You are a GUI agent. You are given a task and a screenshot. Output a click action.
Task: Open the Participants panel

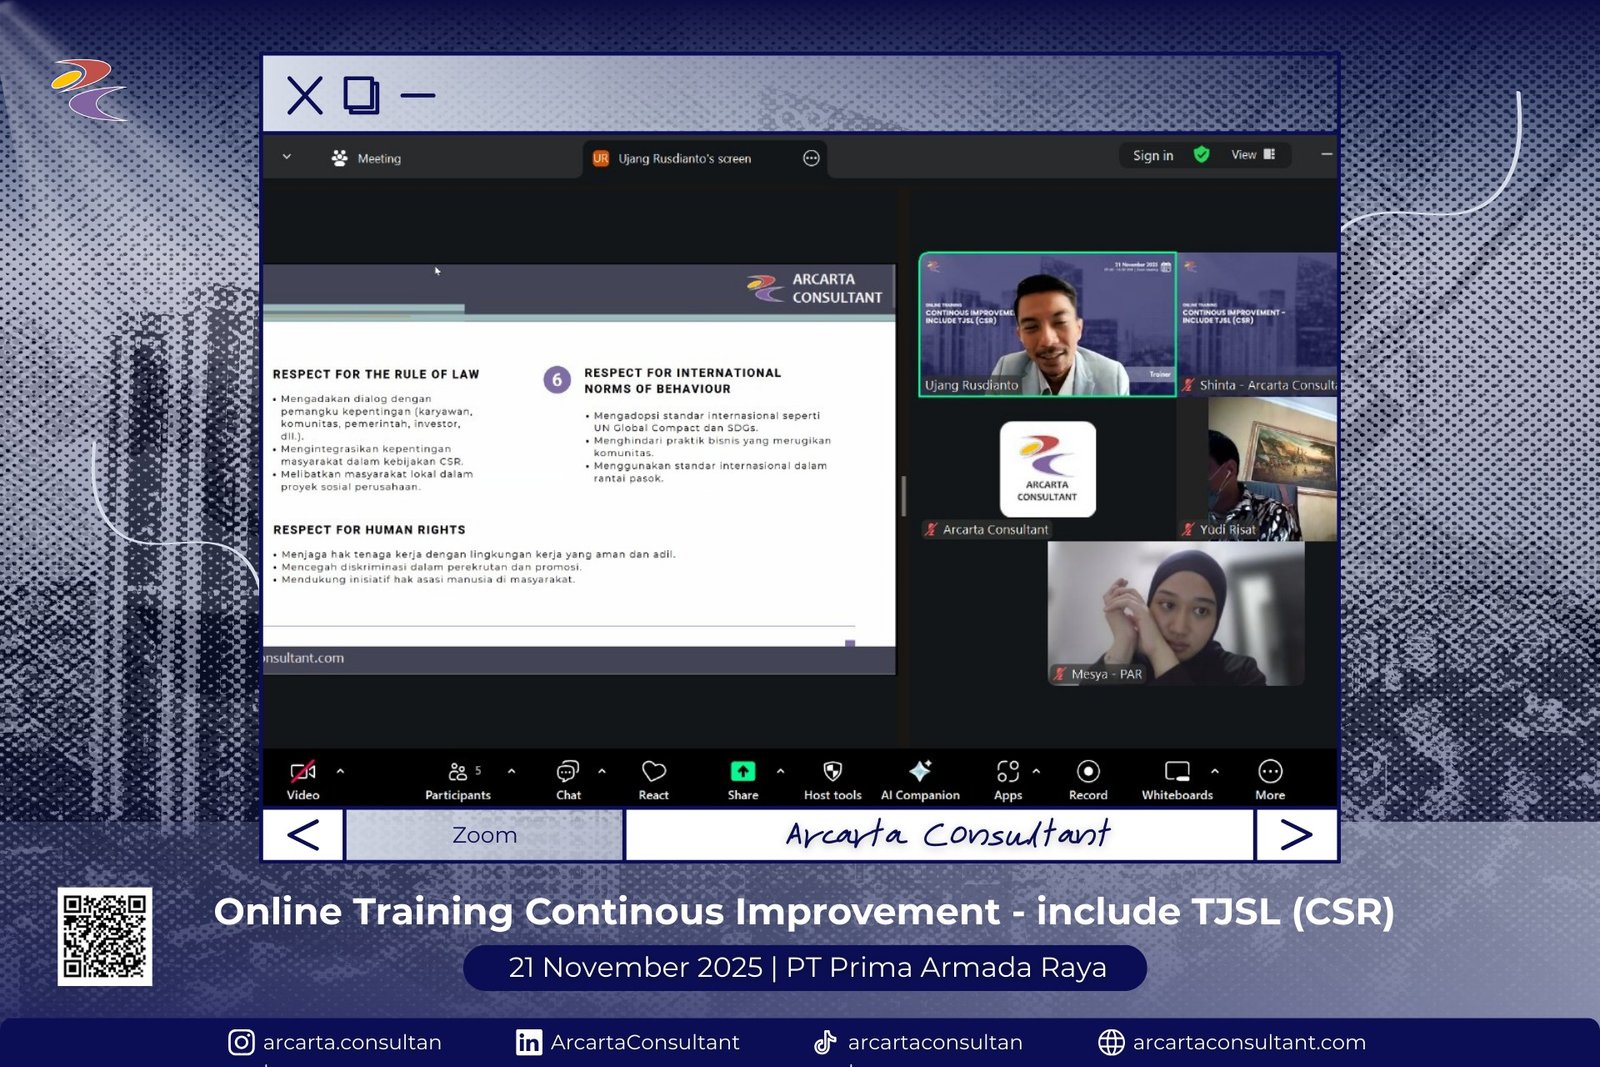click(x=458, y=778)
